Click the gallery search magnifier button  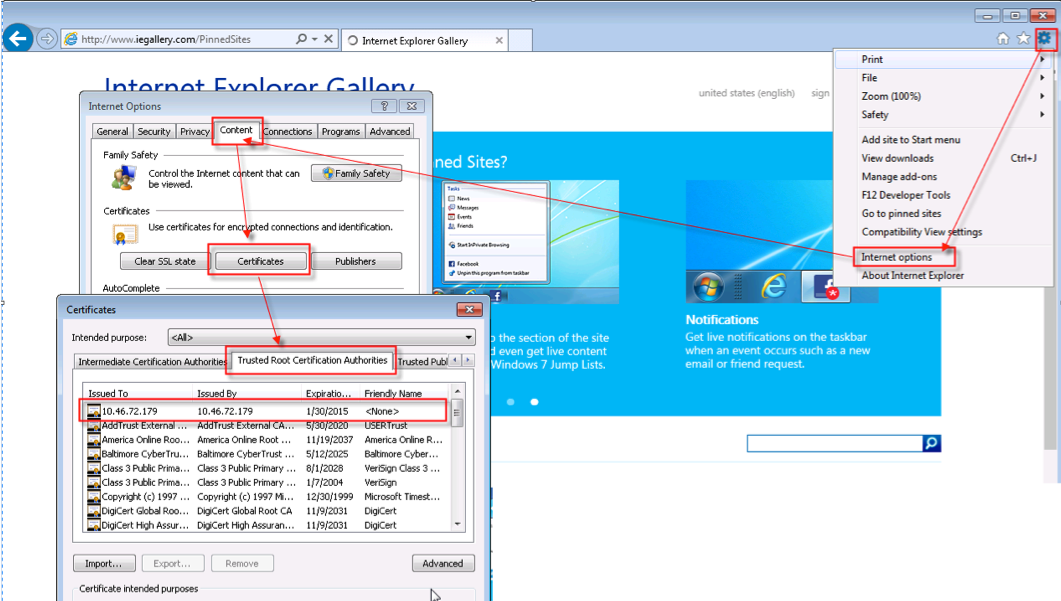click(x=932, y=443)
